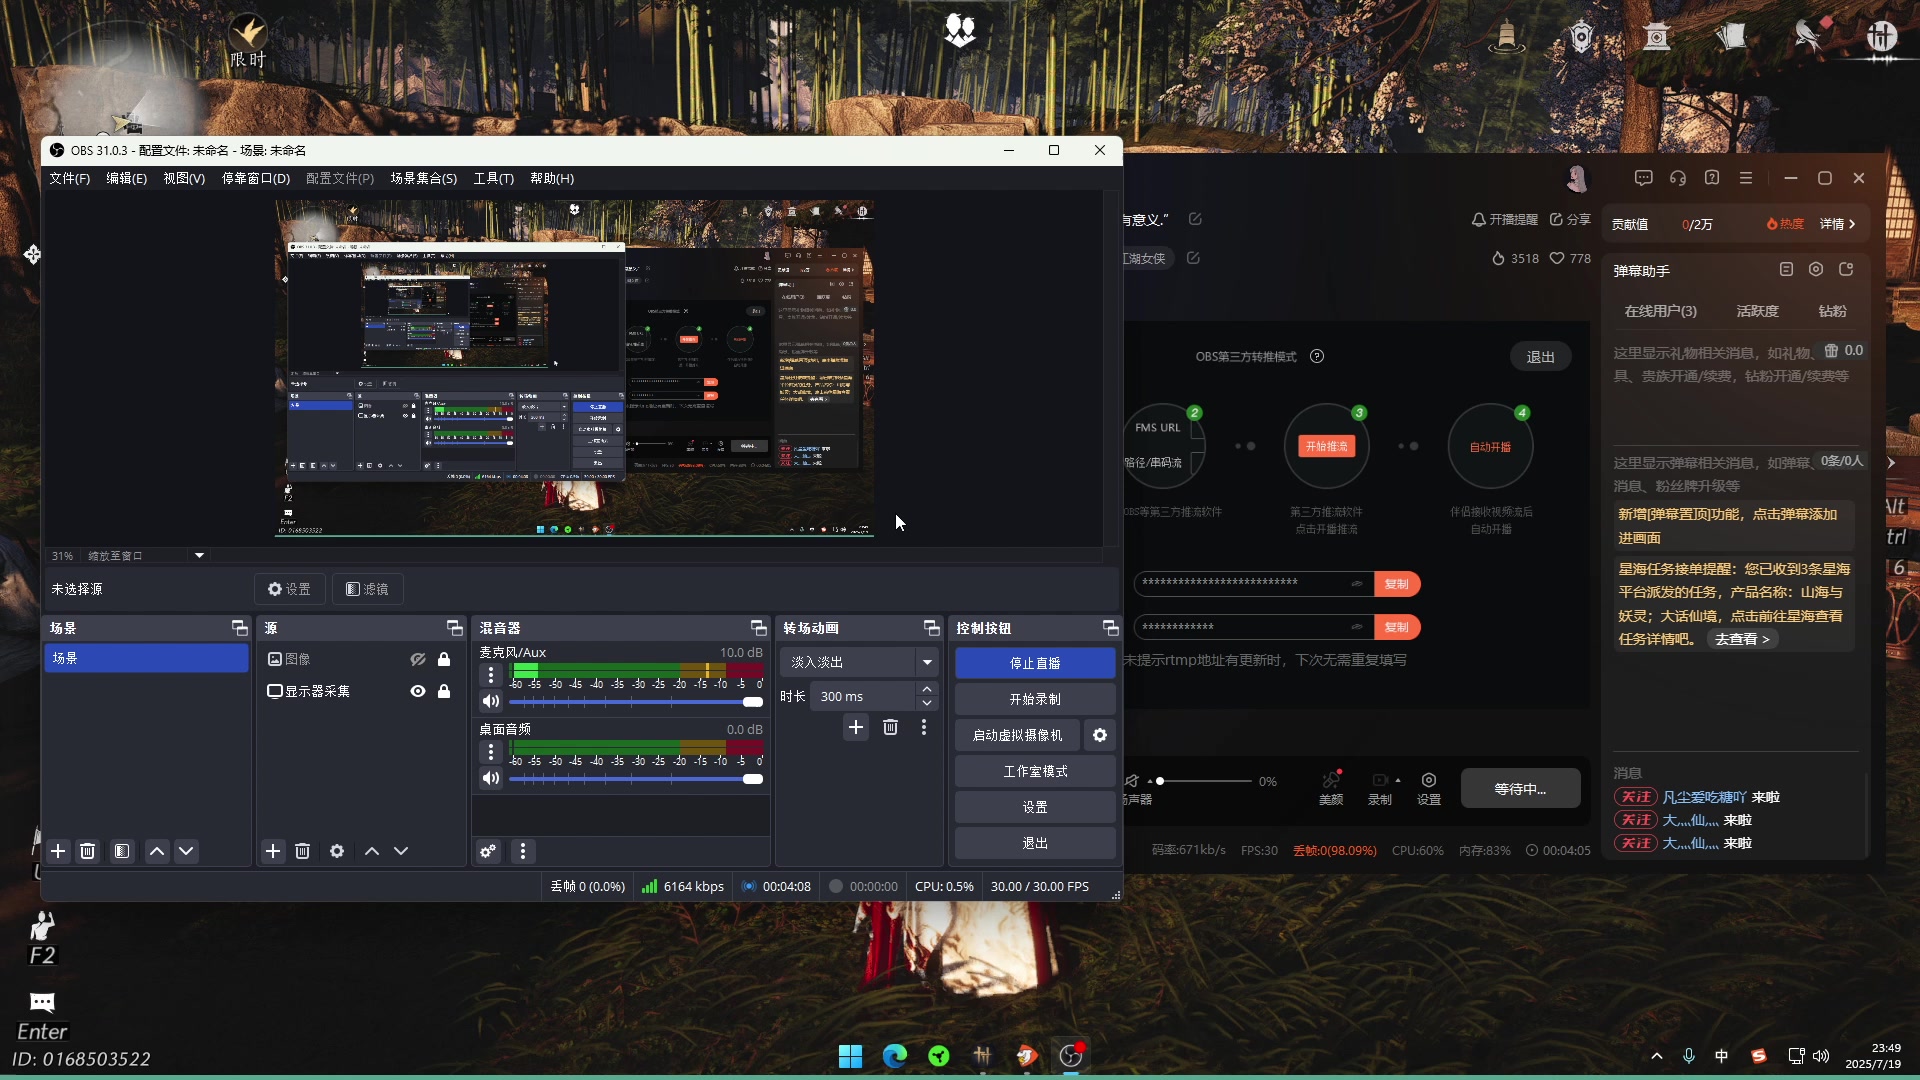Undock the Sources panel
The width and height of the screenshot is (1920, 1080).
tap(455, 628)
